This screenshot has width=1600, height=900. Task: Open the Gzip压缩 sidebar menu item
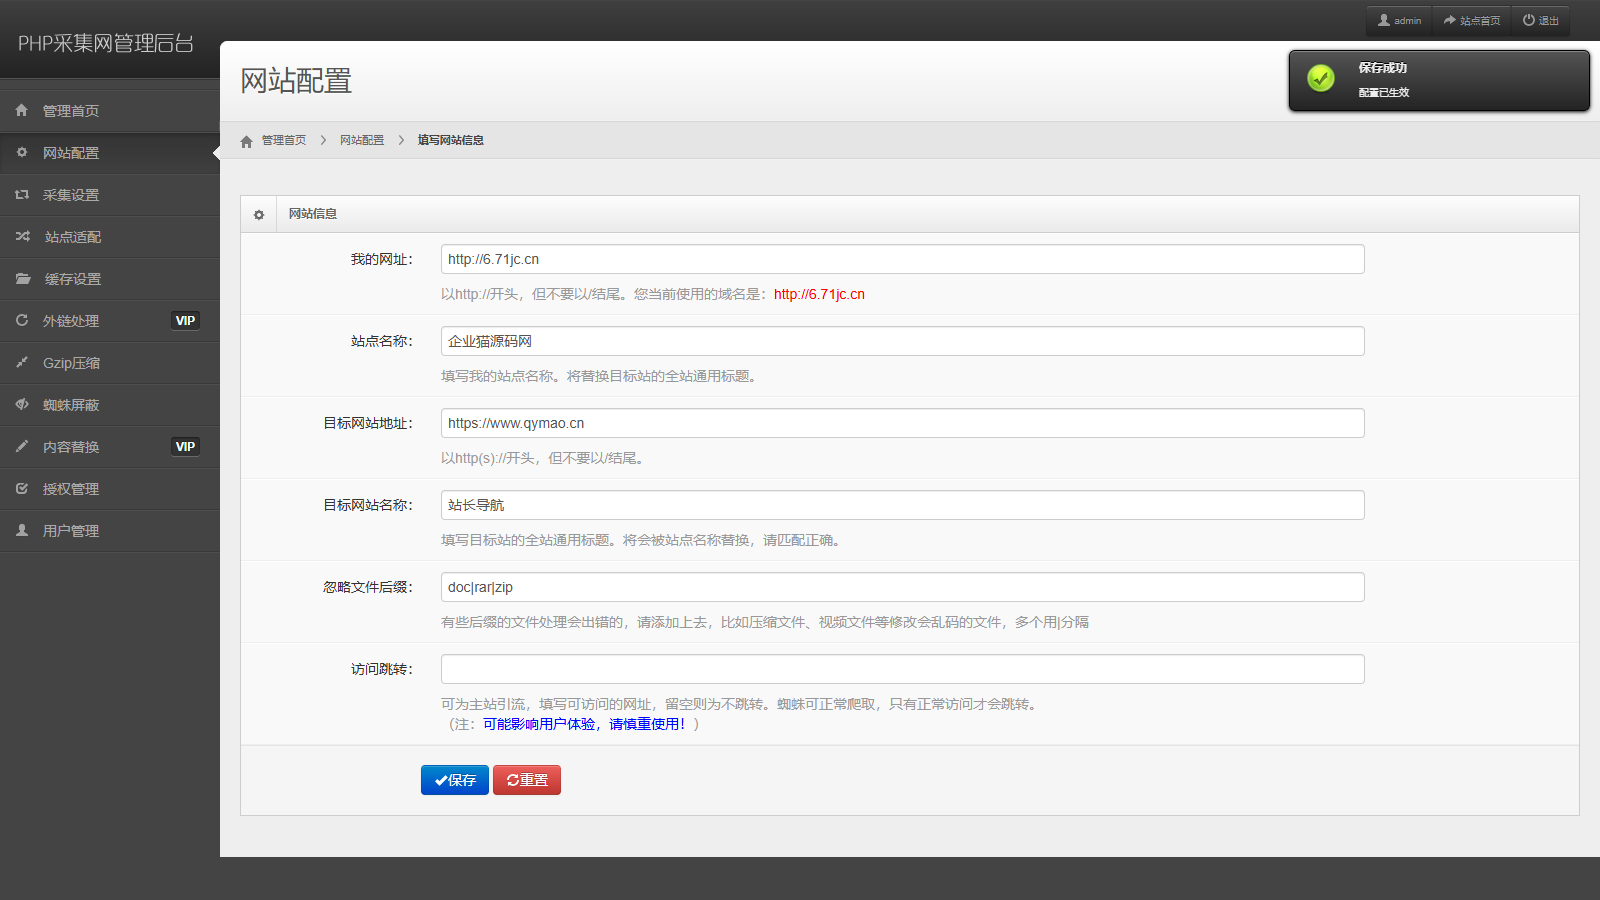point(71,363)
